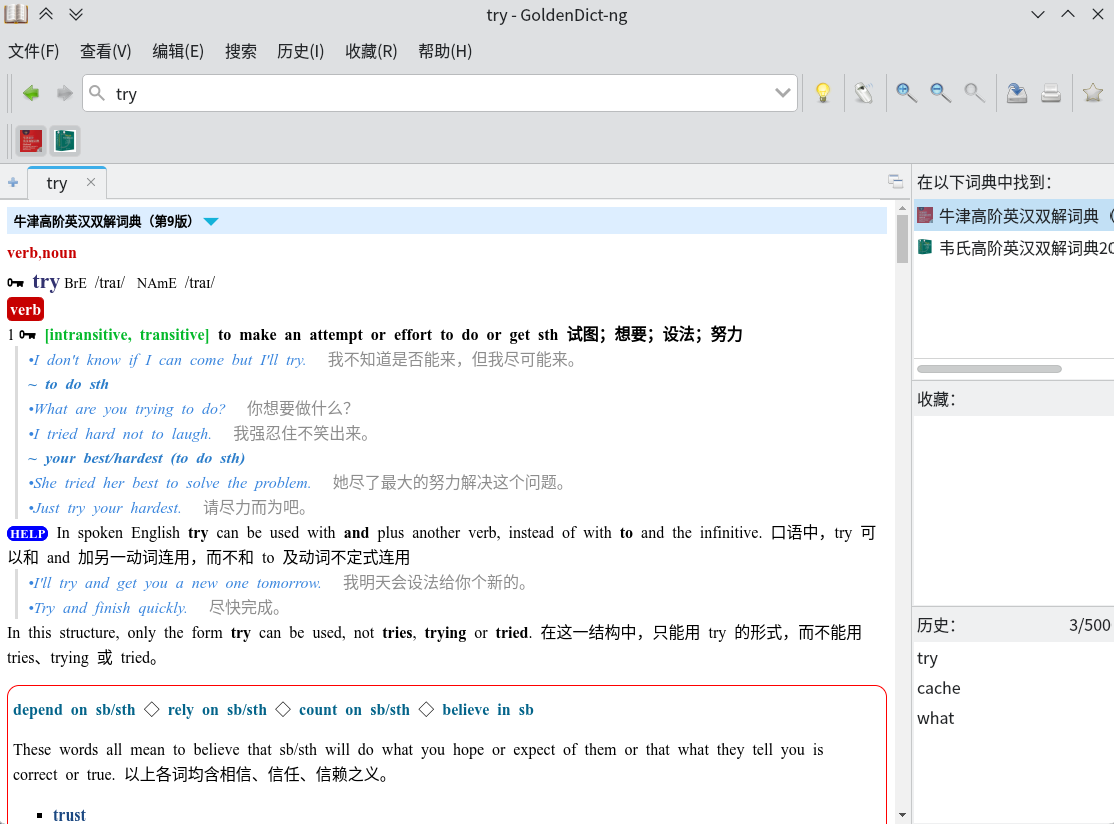Open the search history dropdown in the search box
The height and width of the screenshot is (824, 1114).
[783, 92]
